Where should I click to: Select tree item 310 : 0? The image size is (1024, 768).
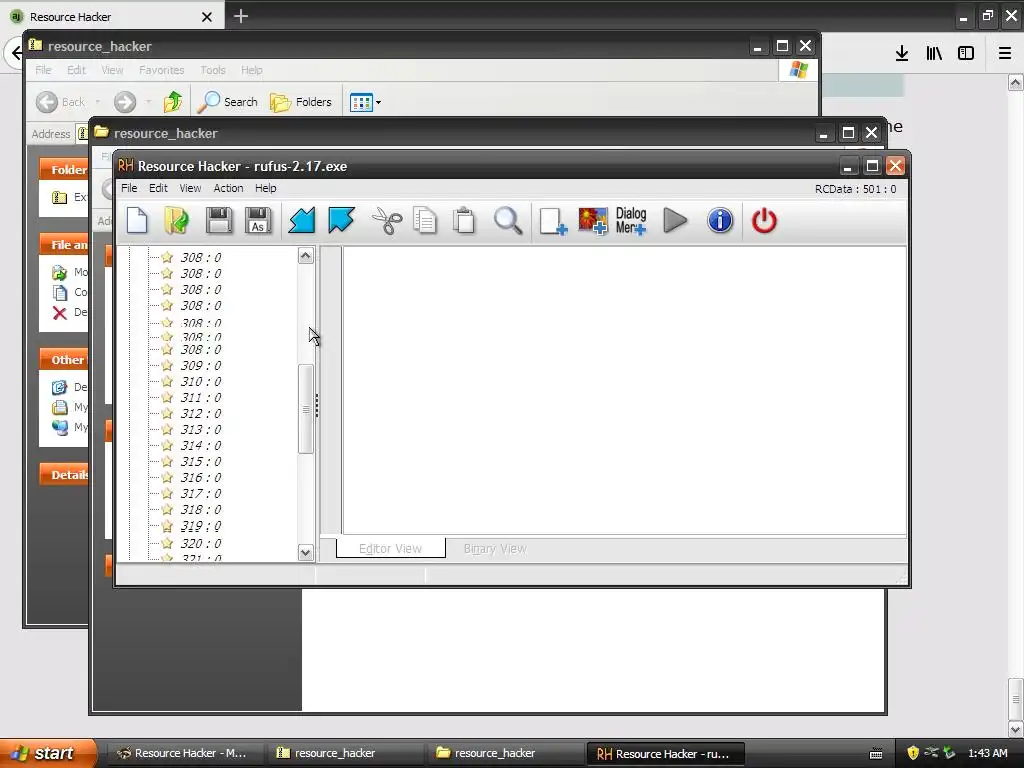tap(200, 381)
